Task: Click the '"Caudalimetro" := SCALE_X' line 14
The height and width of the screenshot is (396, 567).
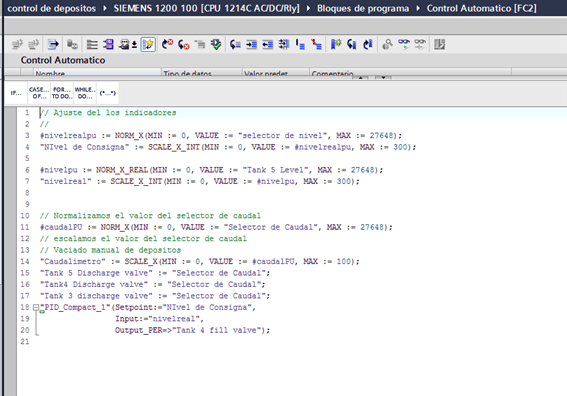Action: click(200, 261)
